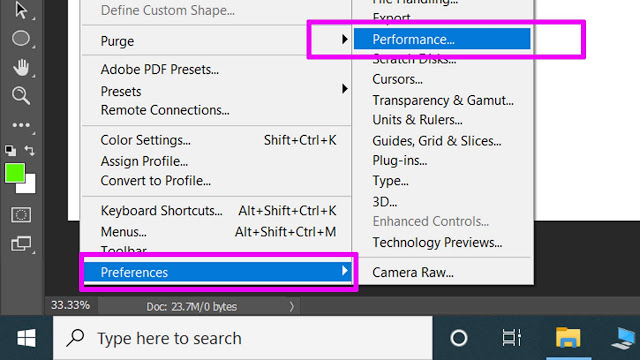Viewport: 640px width, 360px height.
Task: Open Plug-ins preferences
Action: pos(400,161)
